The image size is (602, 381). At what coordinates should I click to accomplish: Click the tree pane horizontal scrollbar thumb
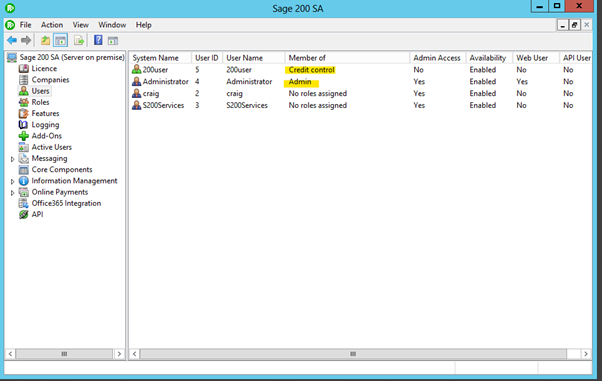[x=64, y=354]
